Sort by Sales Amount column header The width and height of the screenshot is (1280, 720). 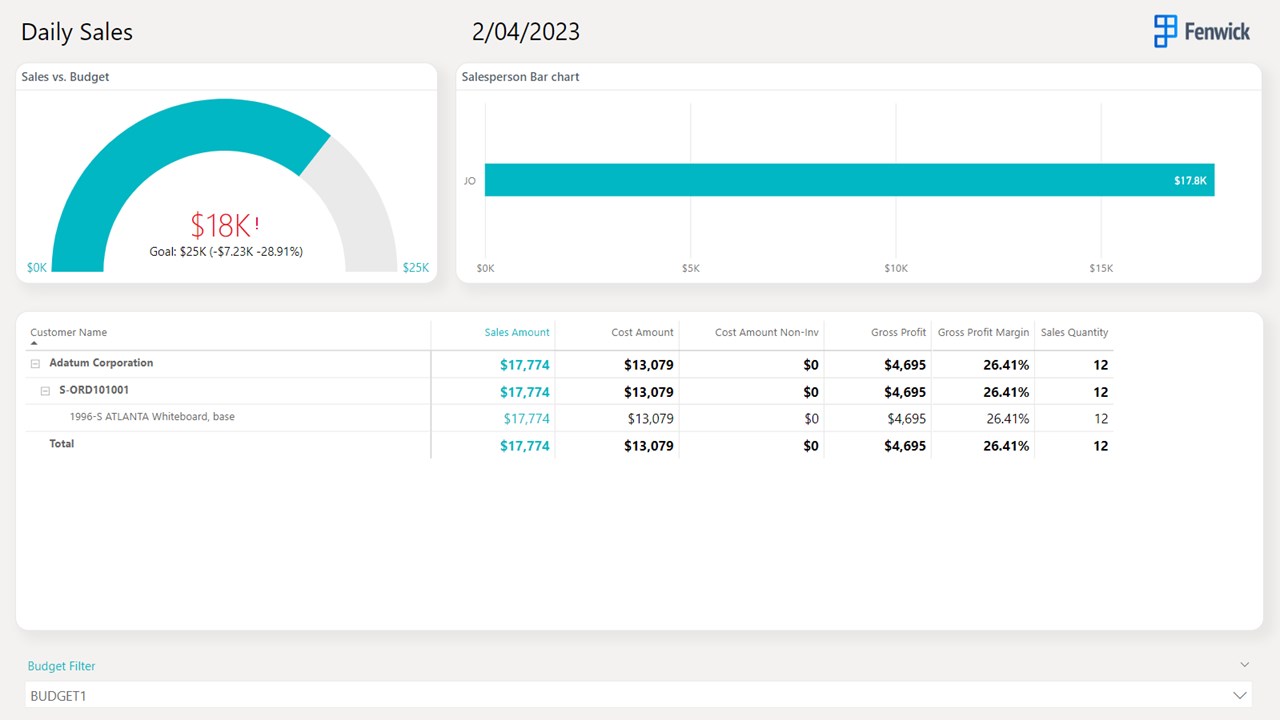pos(517,332)
